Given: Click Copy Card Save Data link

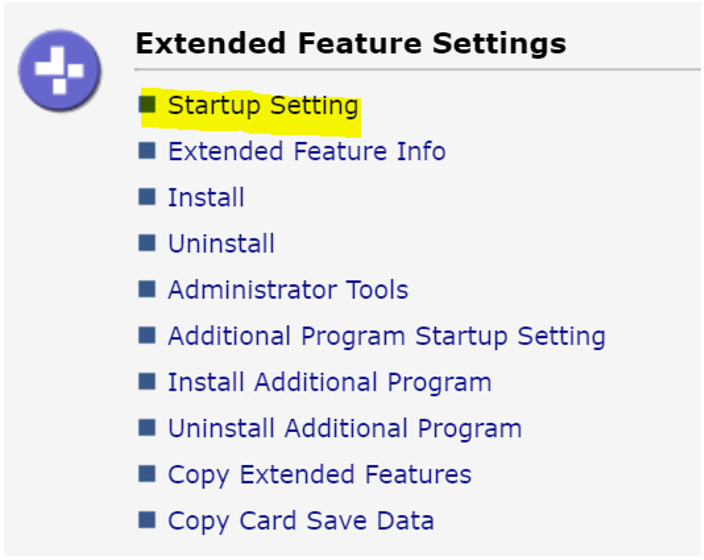Looking at the screenshot, I should click(300, 520).
